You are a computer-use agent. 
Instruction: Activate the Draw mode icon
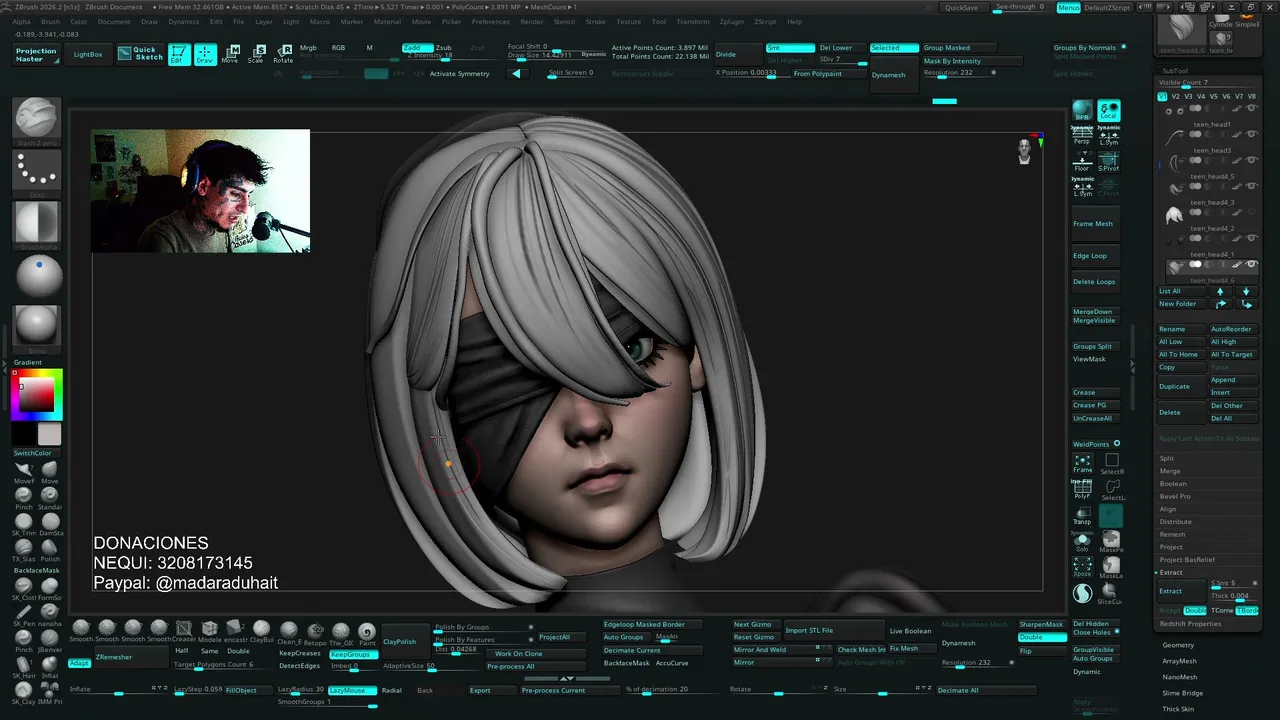coord(205,55)
